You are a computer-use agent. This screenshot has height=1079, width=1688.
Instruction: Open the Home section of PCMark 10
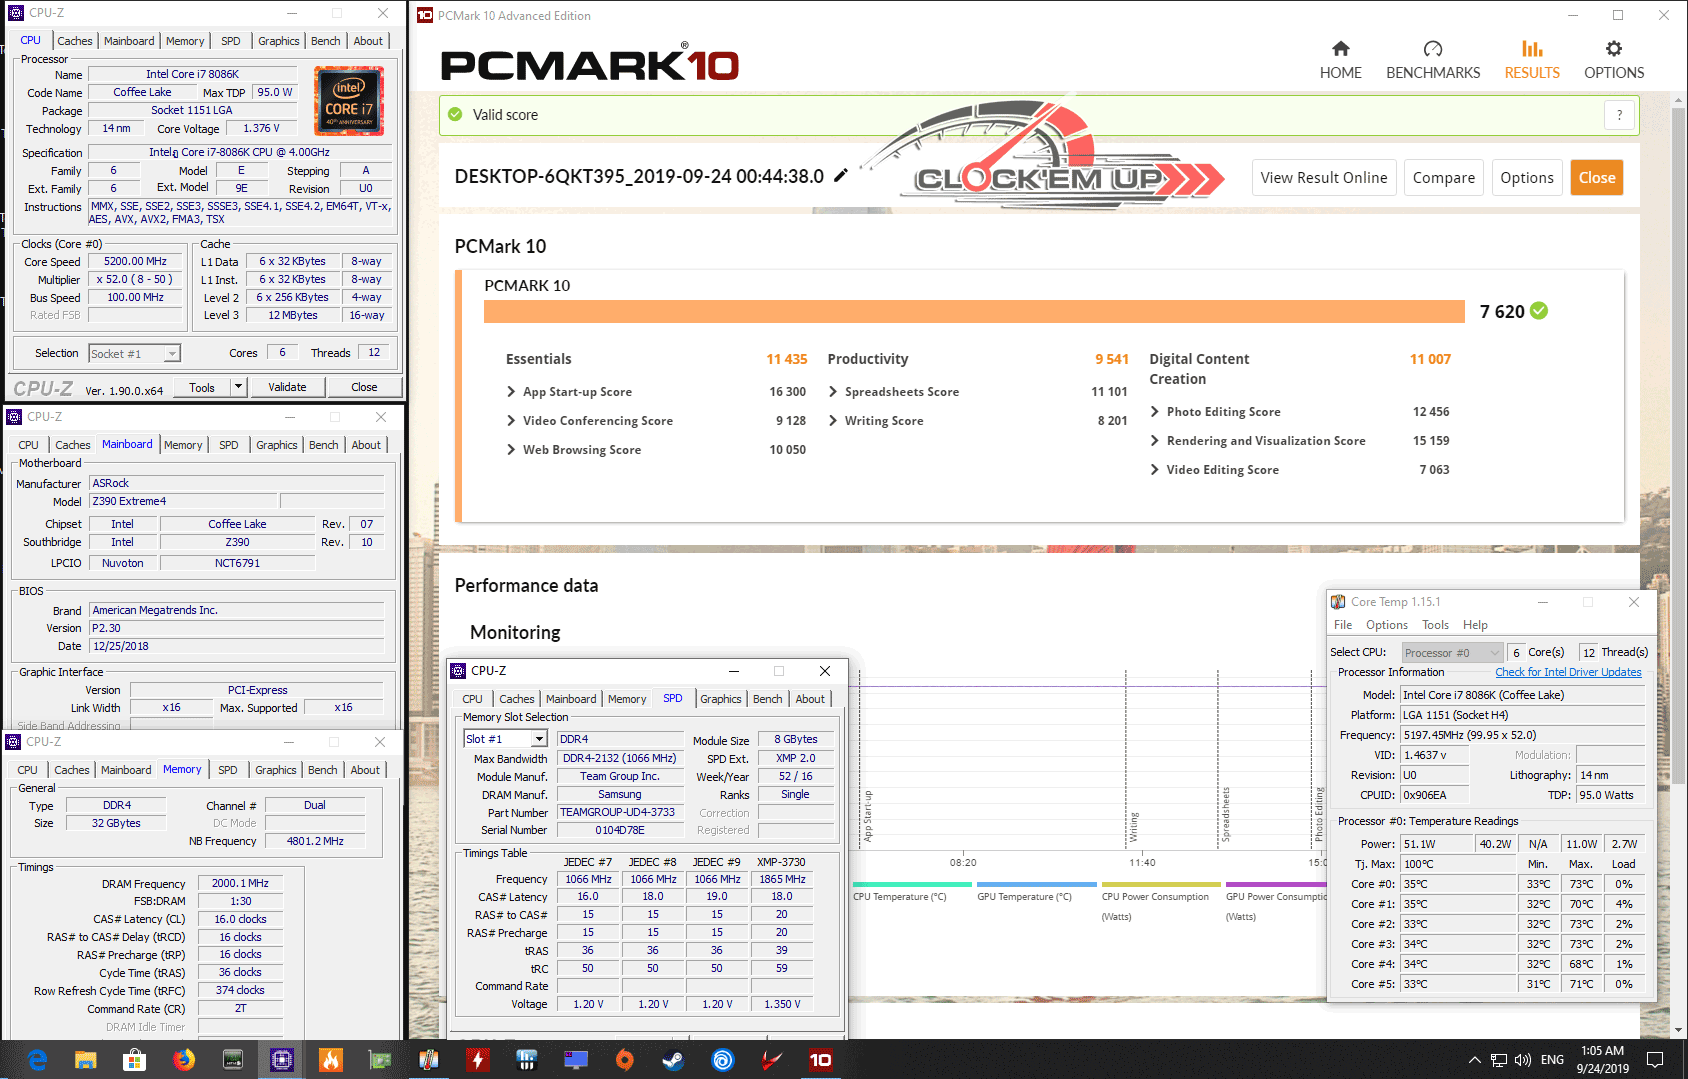click(1340, 60)
